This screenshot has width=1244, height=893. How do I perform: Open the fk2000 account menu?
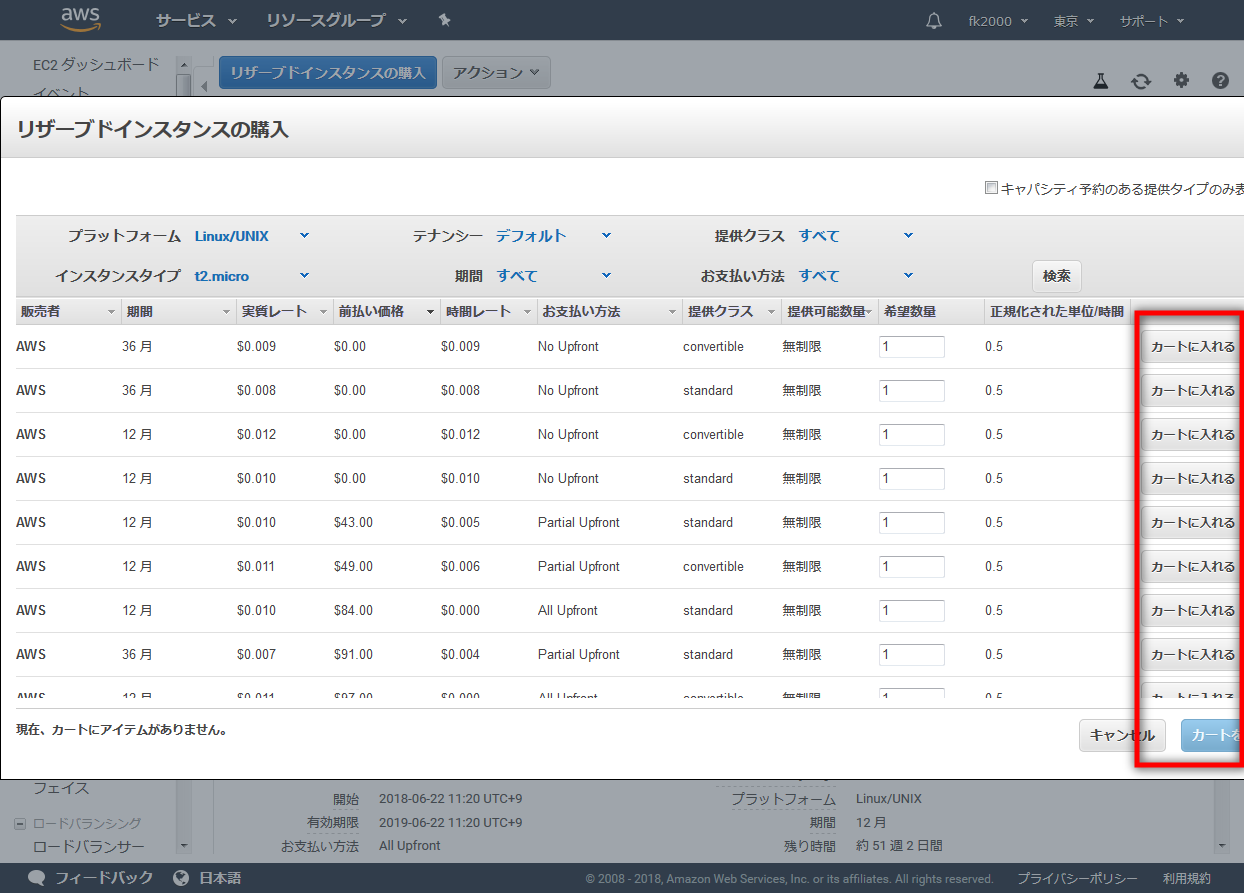coord(998,21)
